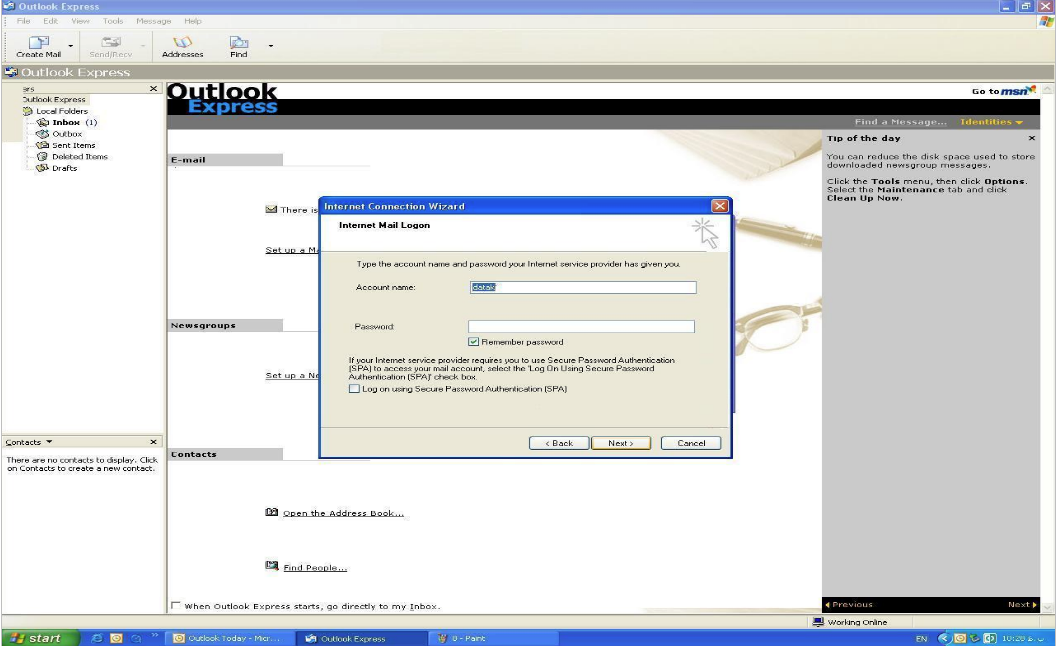The height and width of the screenshot is (646, 1056).
Task: Click the Find a Message link
Action: tap(900, 122)
